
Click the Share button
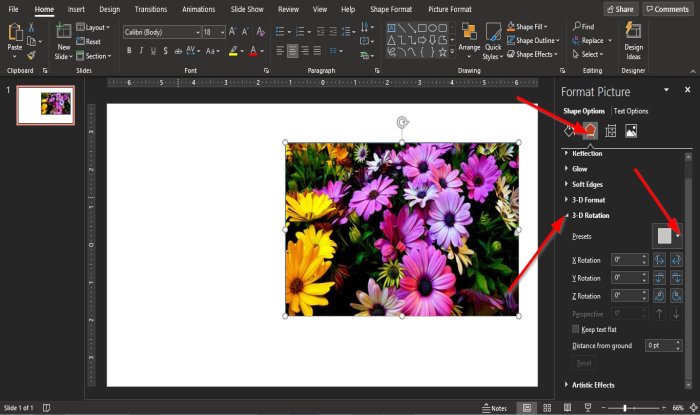coord(620,9)
